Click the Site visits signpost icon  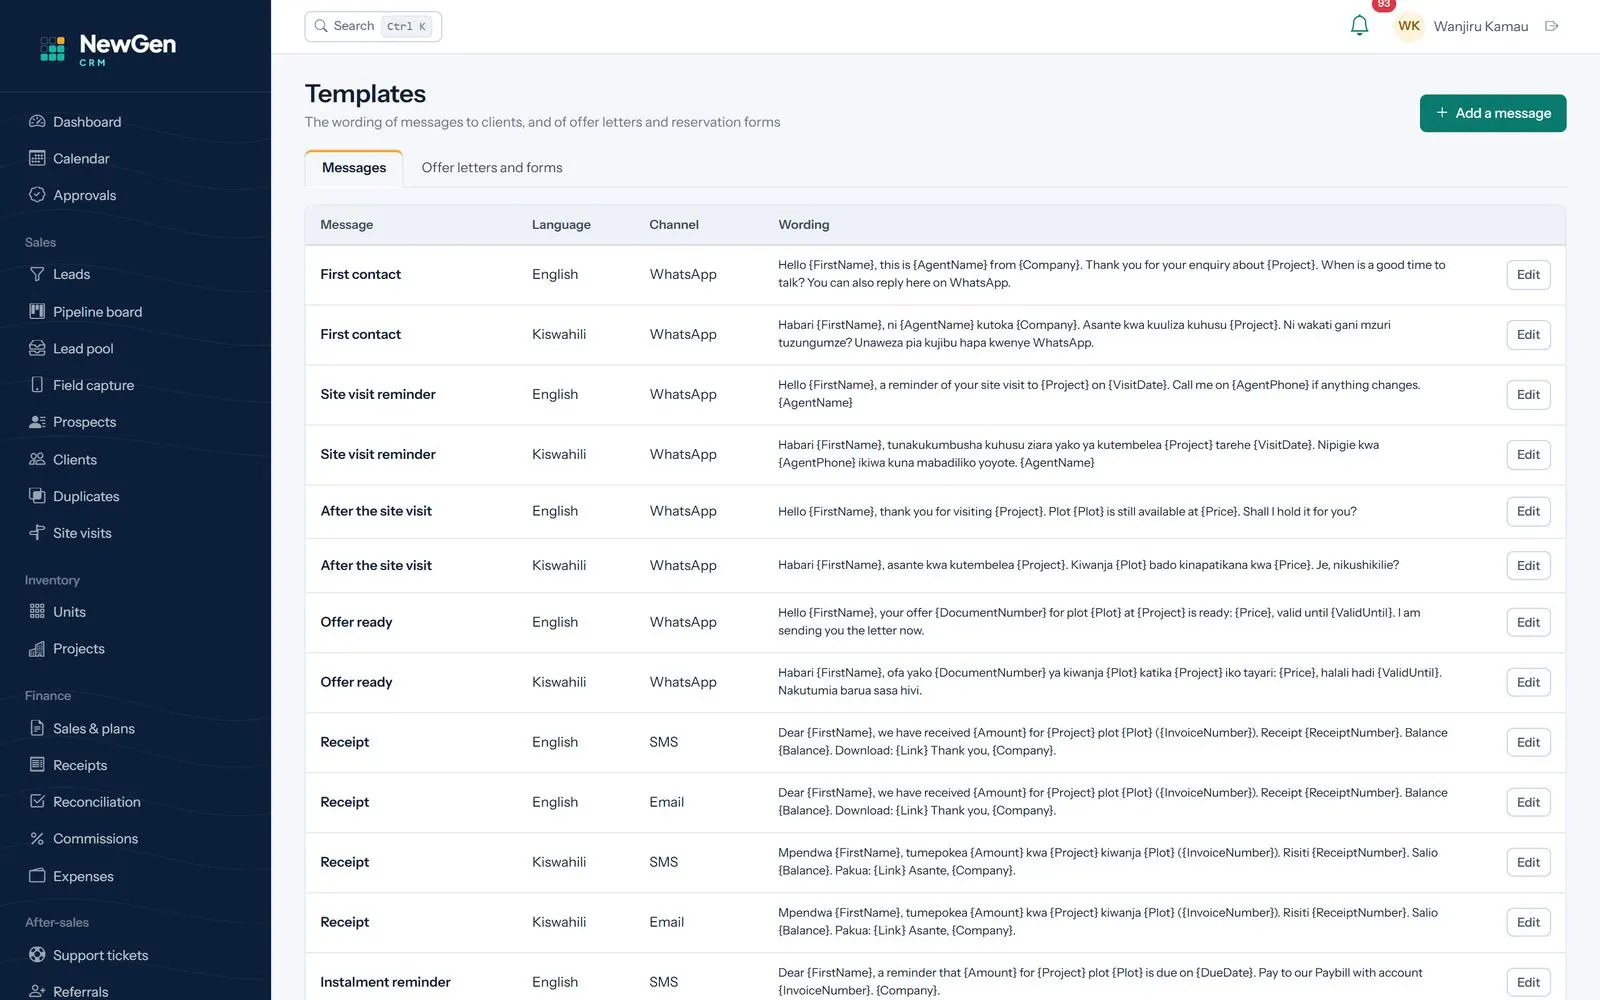pyautogui.click(x=37, y=533)
